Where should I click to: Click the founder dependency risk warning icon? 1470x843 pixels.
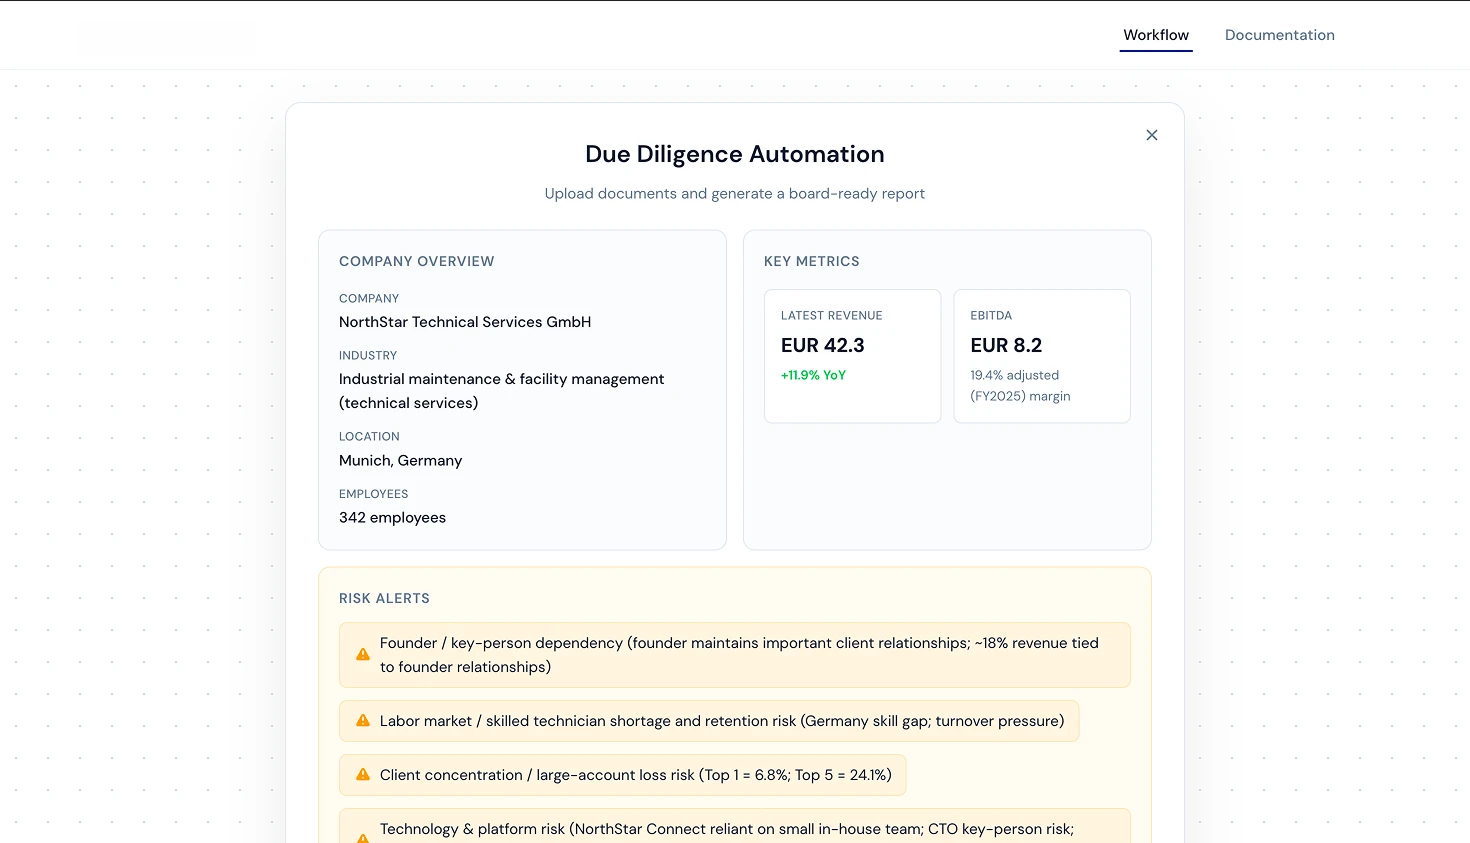[x=362, y=654]
